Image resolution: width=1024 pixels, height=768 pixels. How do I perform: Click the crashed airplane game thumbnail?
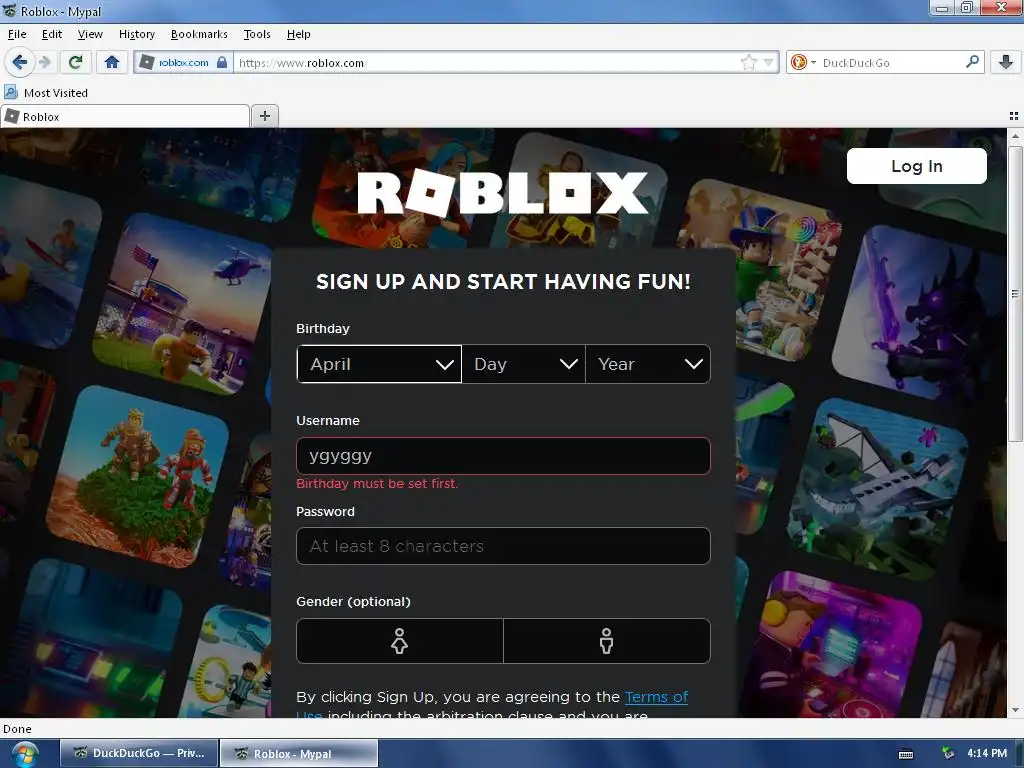(878, 490)
